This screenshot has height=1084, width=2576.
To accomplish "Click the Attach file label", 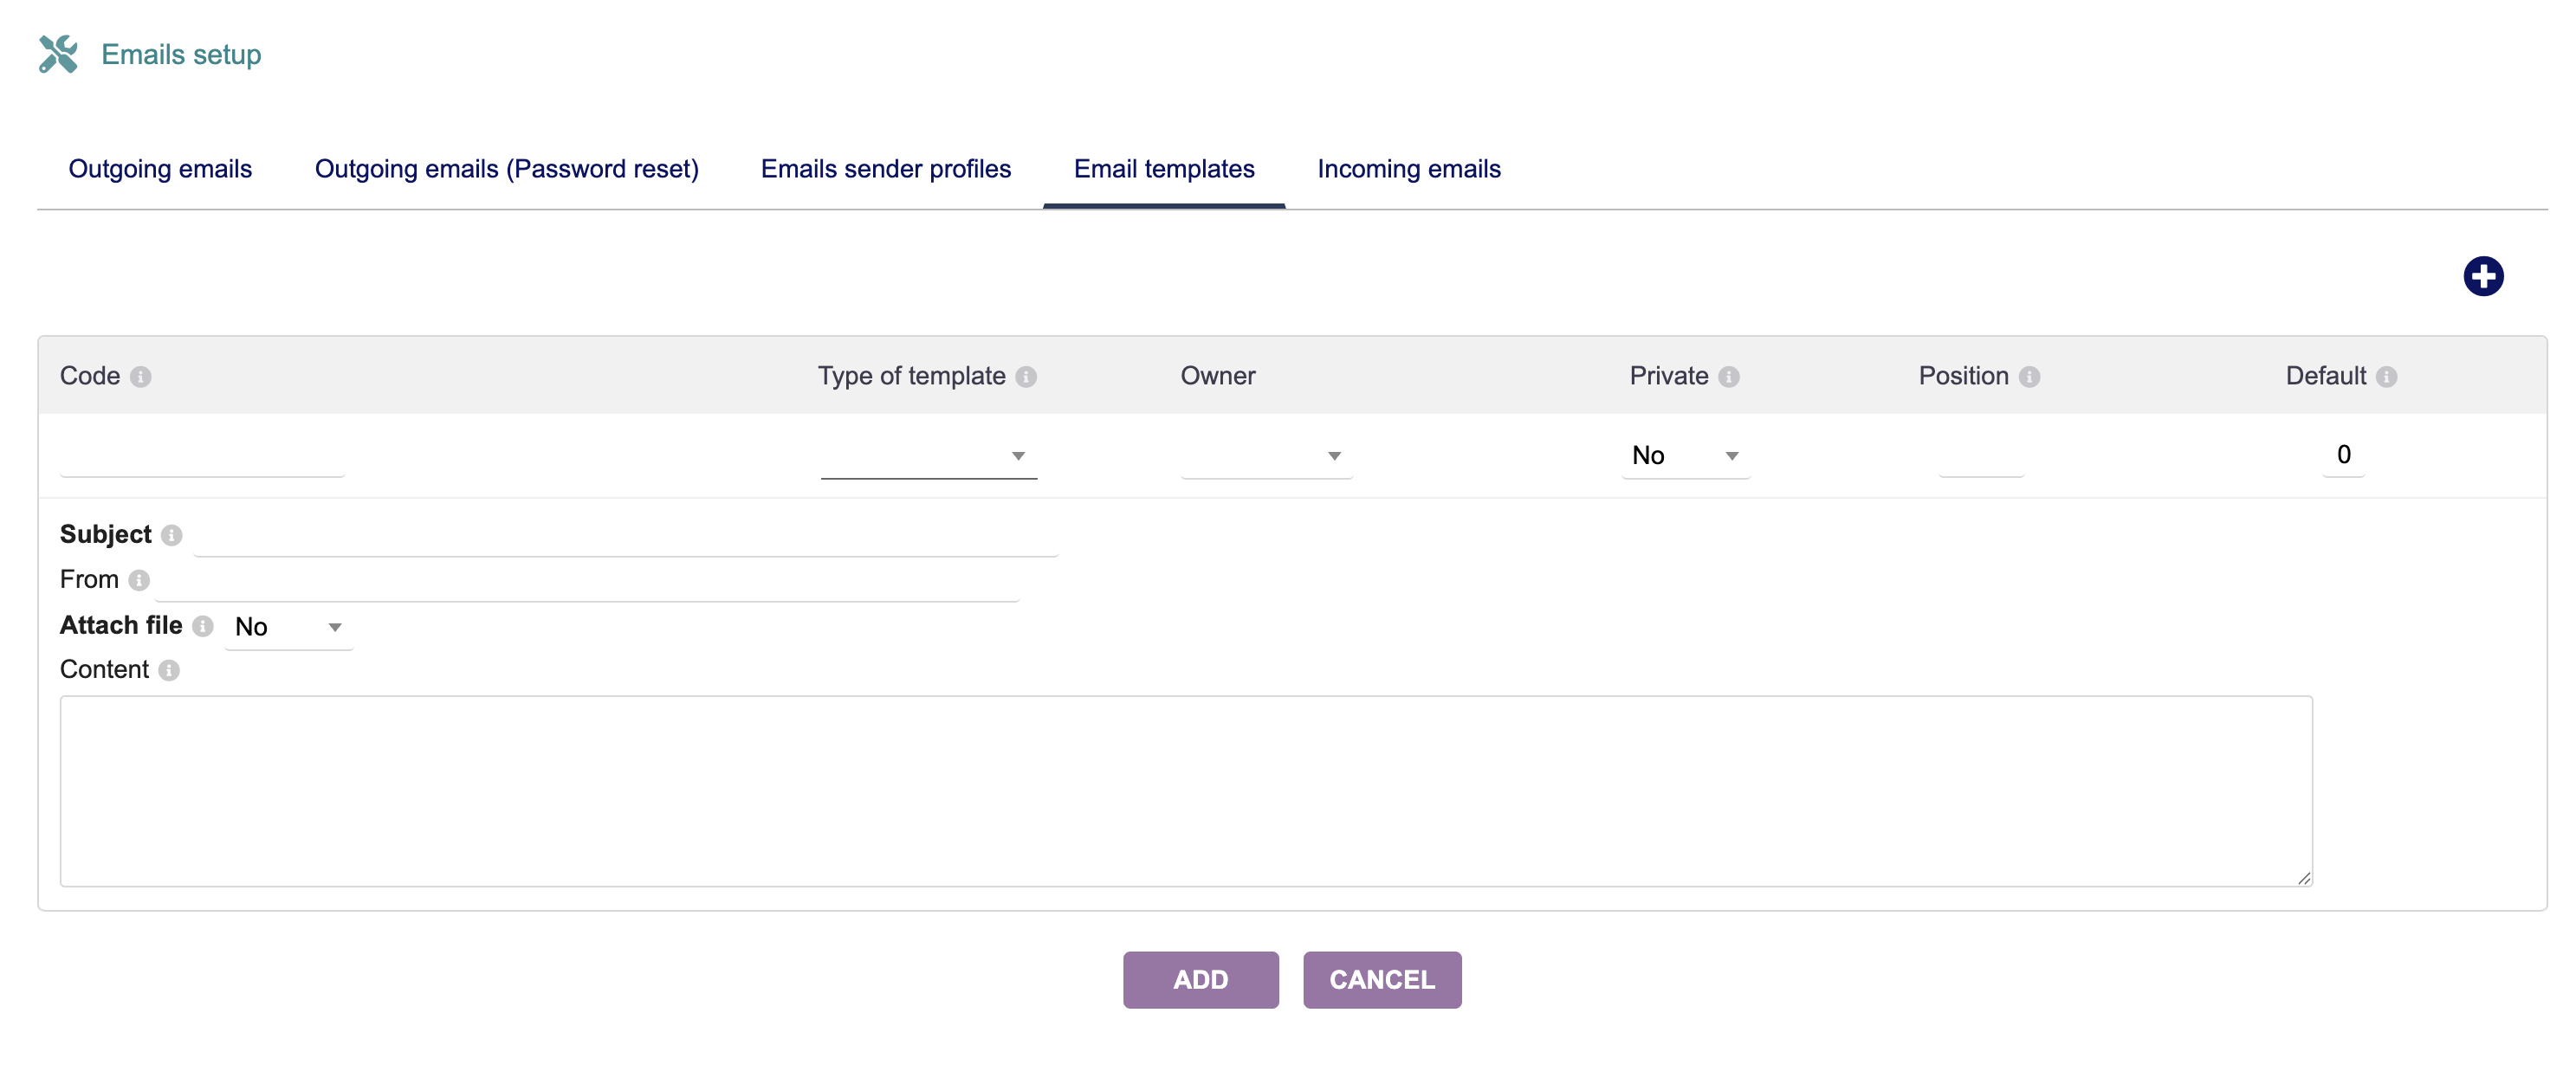I will 121,626.
